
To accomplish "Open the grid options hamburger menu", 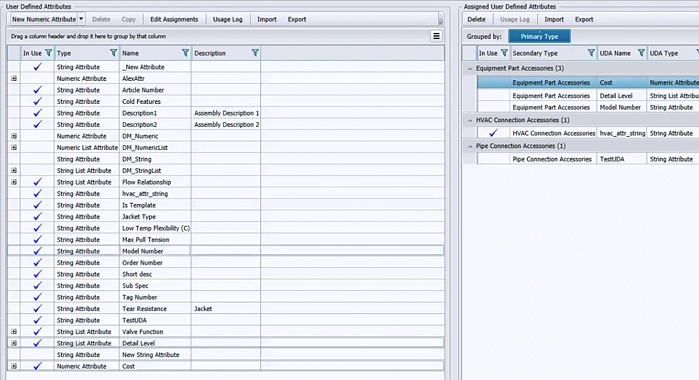I will coord(436,36).
